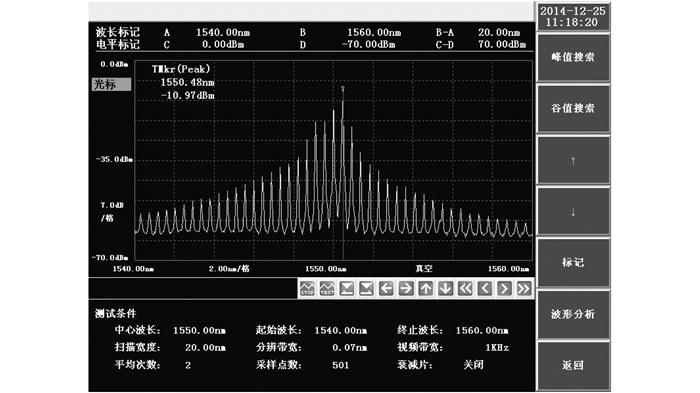Open the 标记 marker menu
700x393 pixels.
[x=573, y=262]
